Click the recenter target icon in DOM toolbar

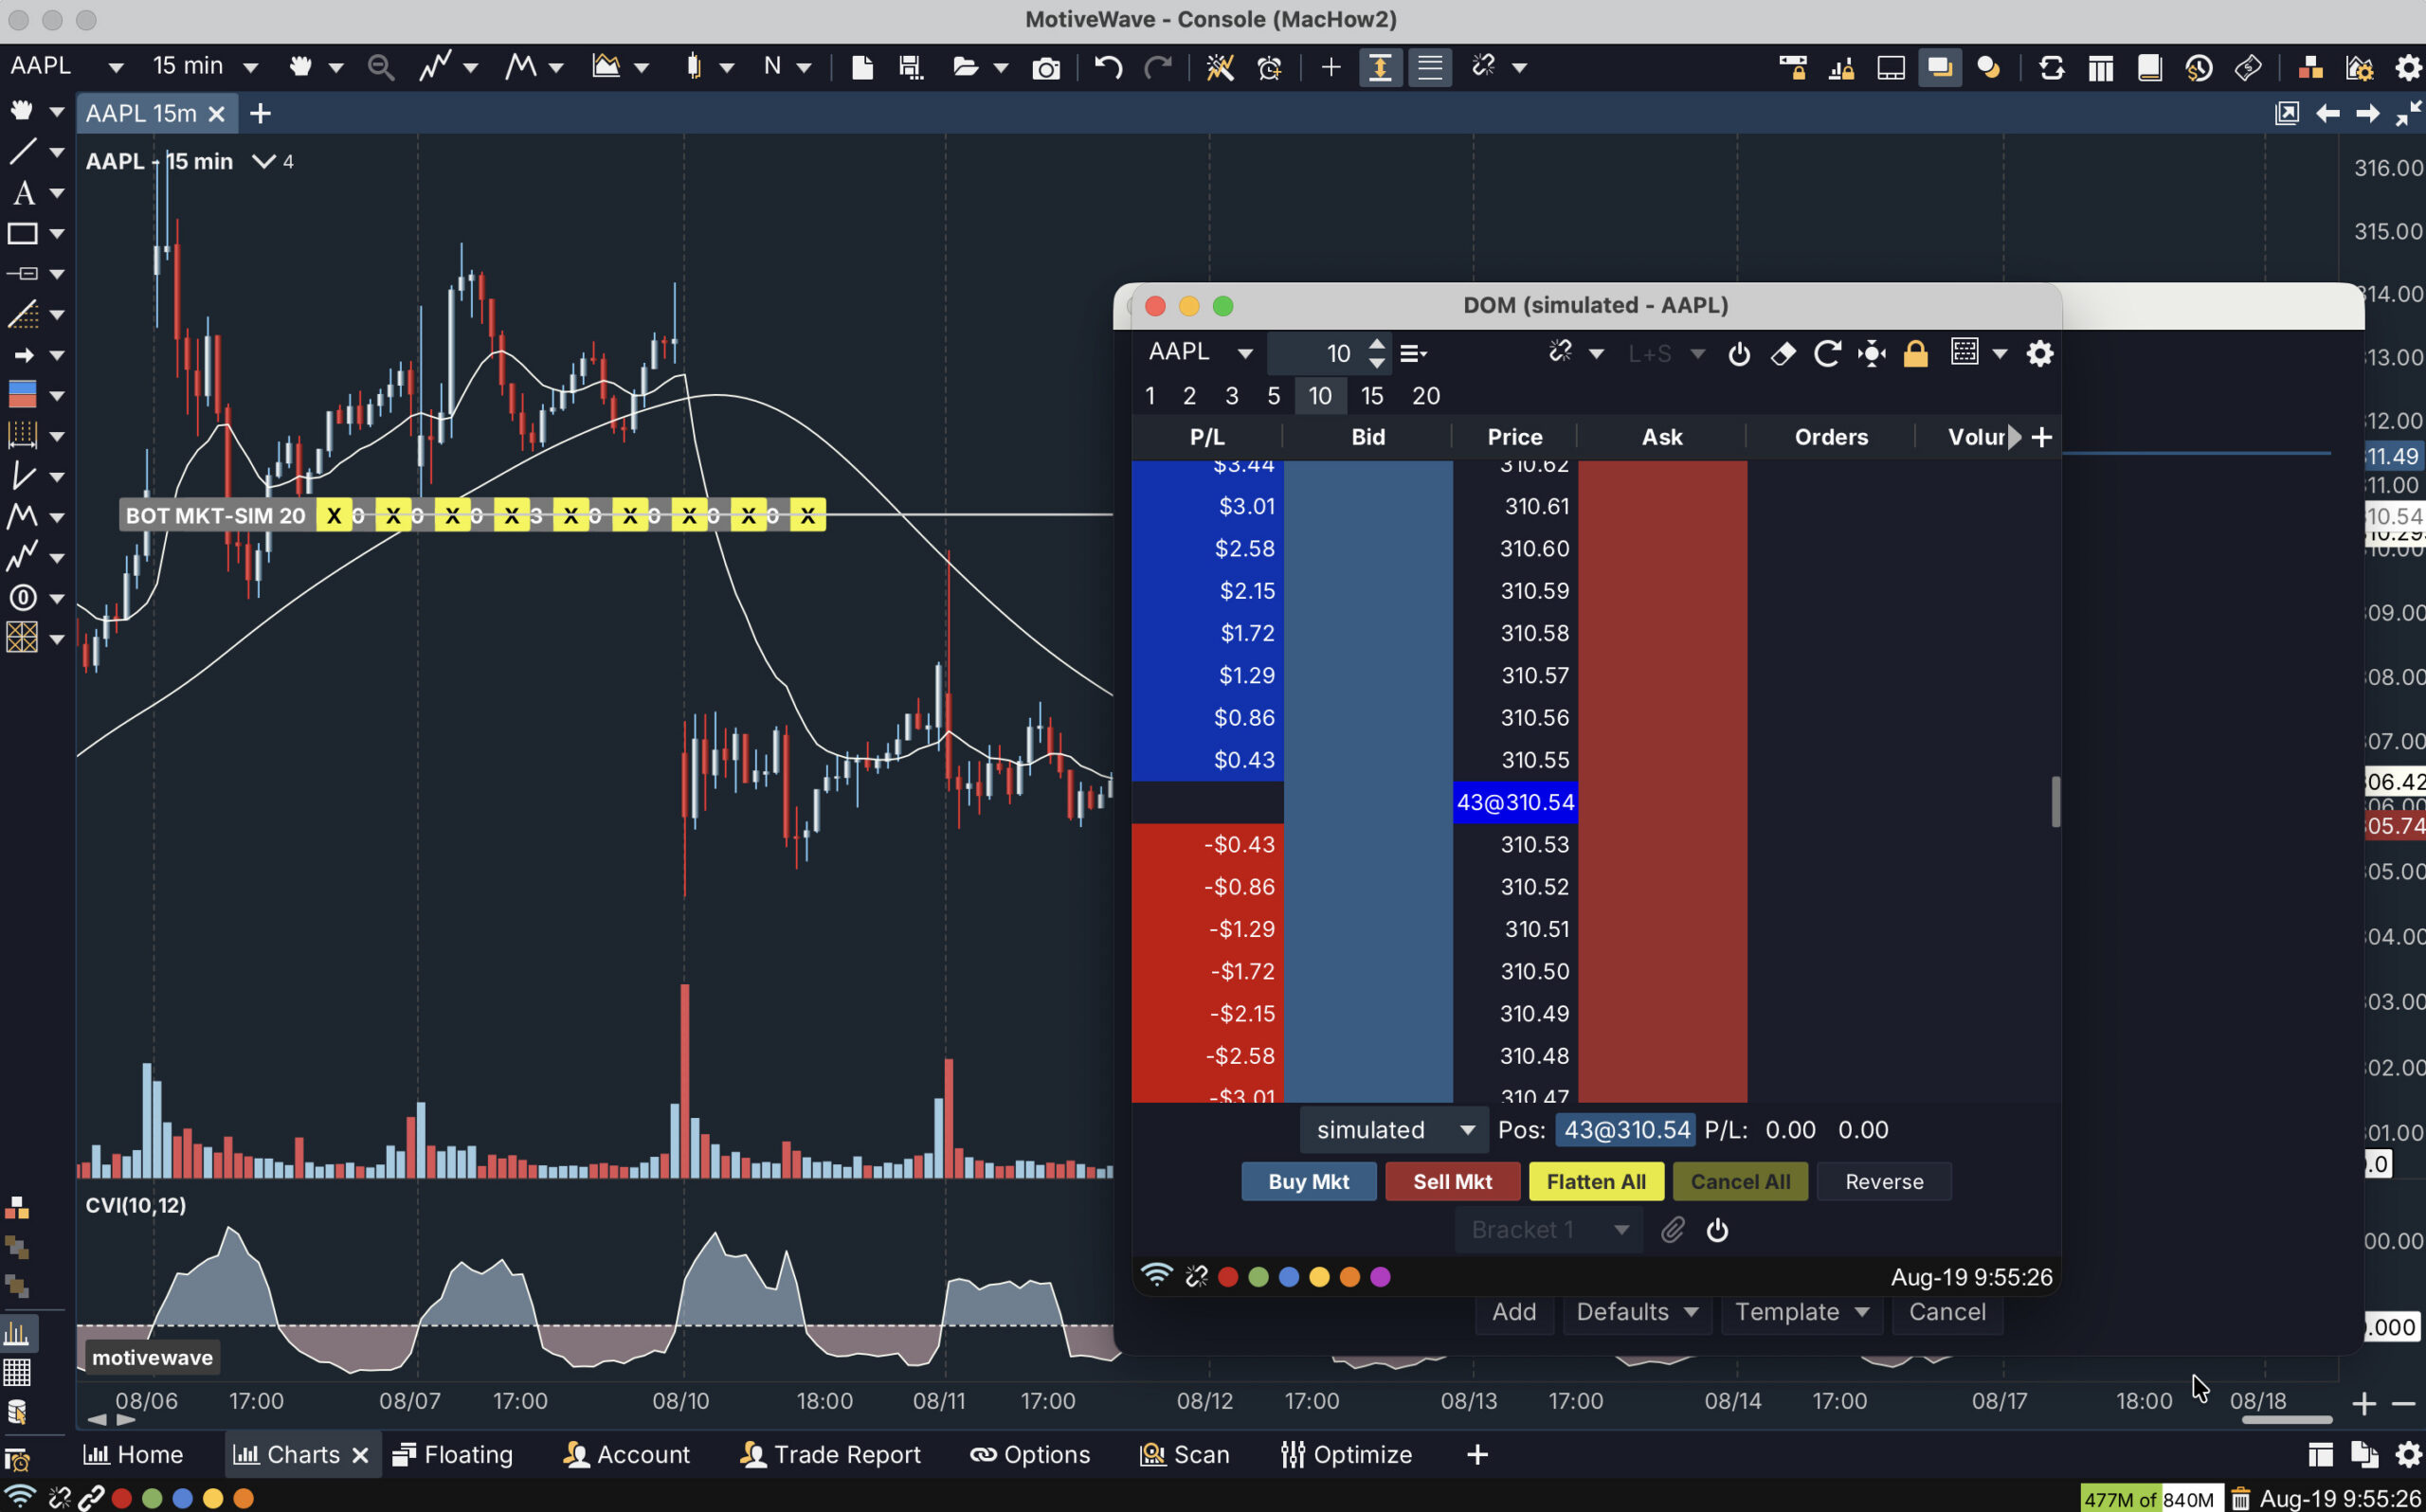point(1871,354)
